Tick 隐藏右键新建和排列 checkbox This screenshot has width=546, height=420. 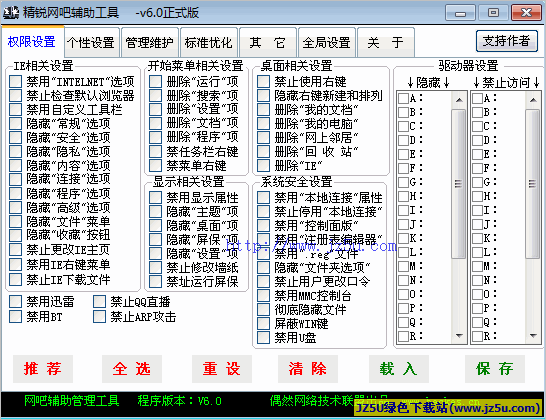click(264, 95)
